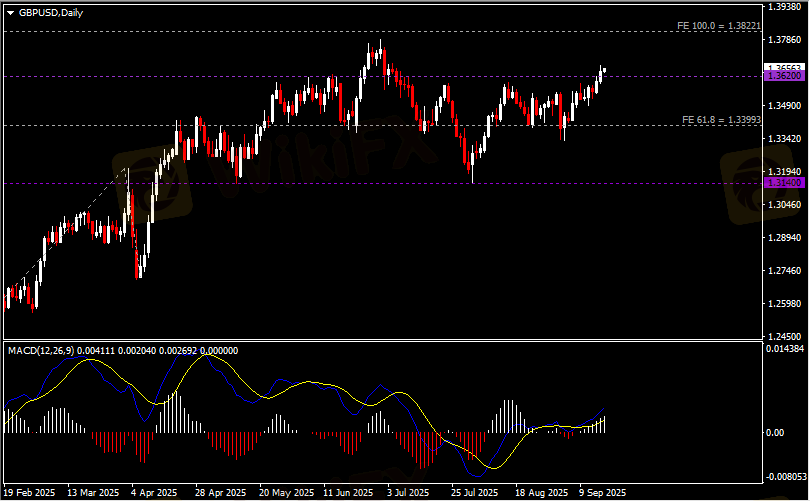Screen dimensions: 810x501
Task: Click the 19 Feb 2025 date marker
Action: pos(31,493)
